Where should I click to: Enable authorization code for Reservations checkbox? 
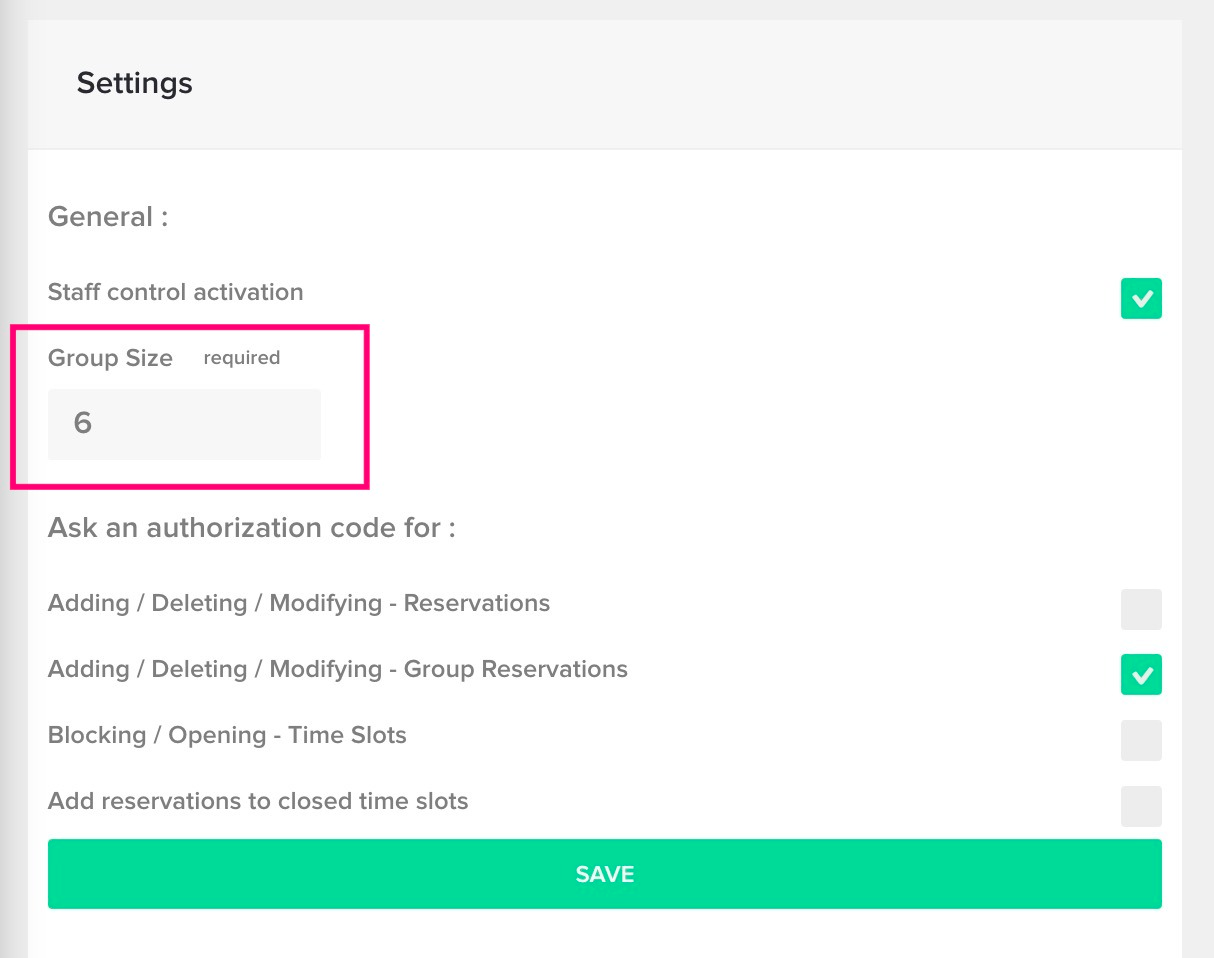click(1141, 609)
